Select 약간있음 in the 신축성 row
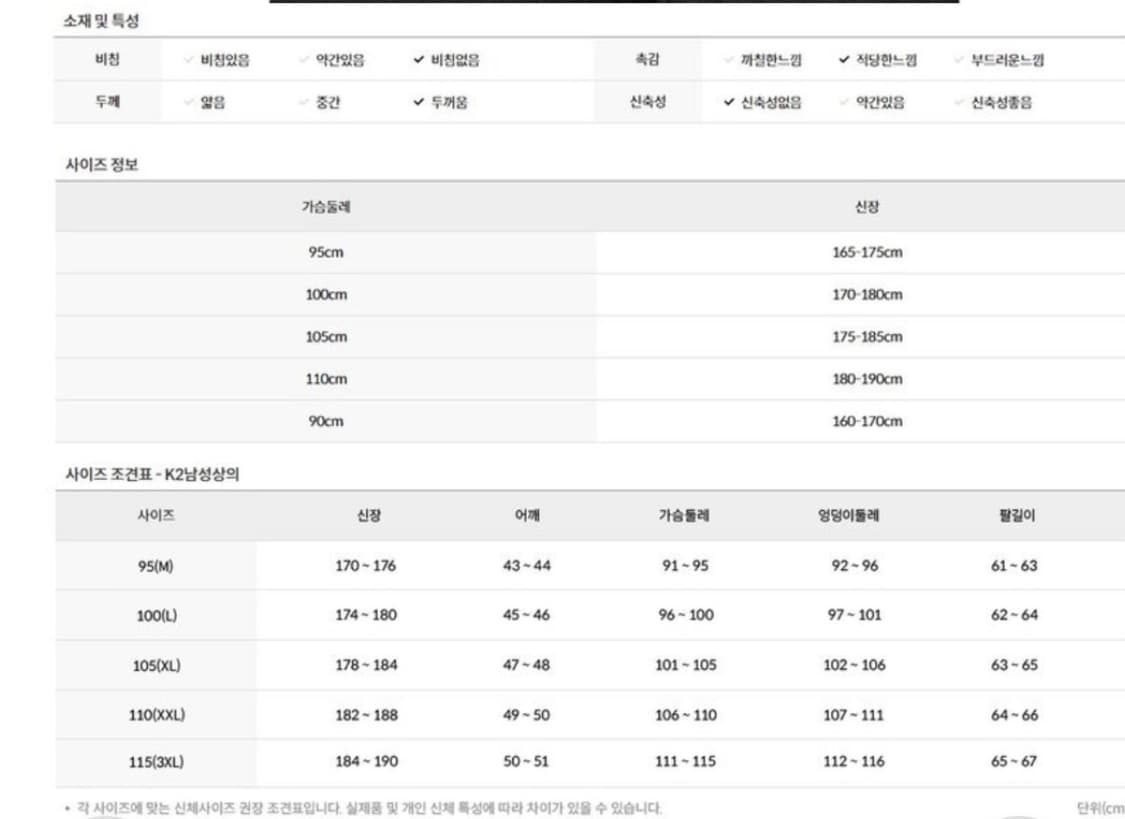1125x819 pixels. [x=873, y=102]
